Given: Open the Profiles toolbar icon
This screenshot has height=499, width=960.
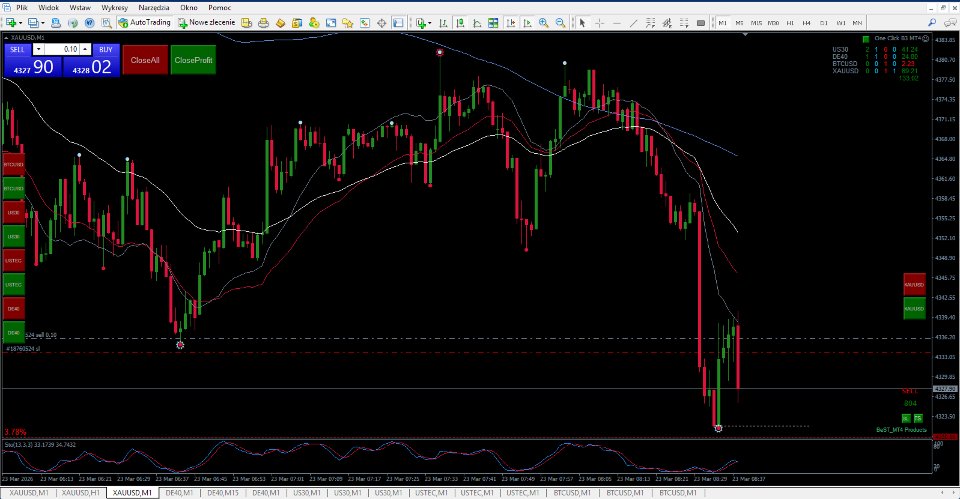Looking at the screenshot, I should point(32,23).
